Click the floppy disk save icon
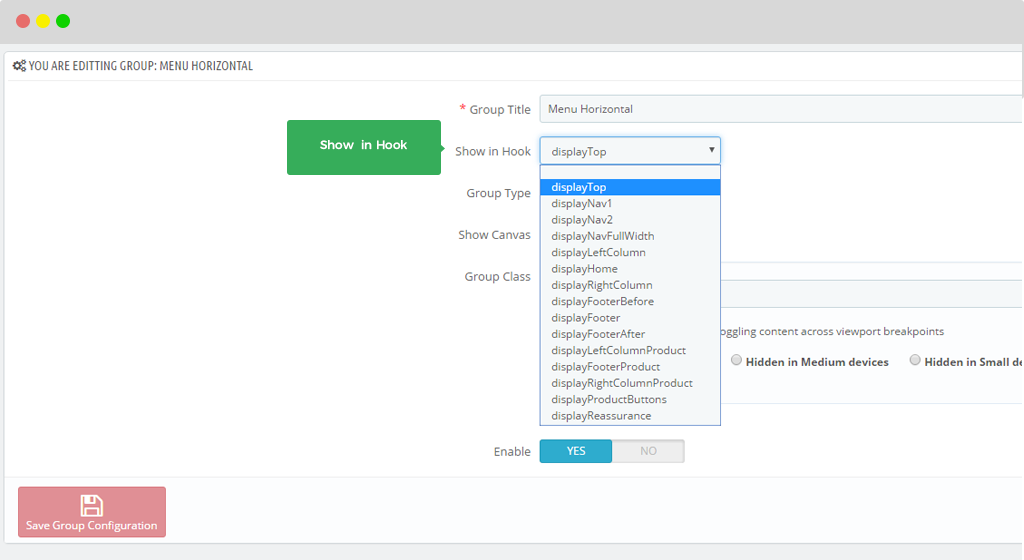Image resolution: width=1024 pixels, height=560 pixels. pyautogui.click(x=91, y=506)
